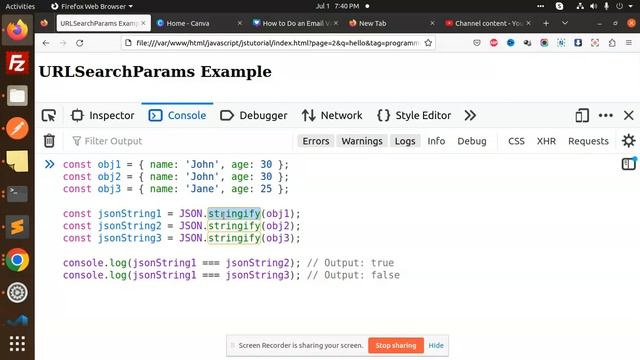Toggle the Errors filter
The image size is (640, 360).
316,141
